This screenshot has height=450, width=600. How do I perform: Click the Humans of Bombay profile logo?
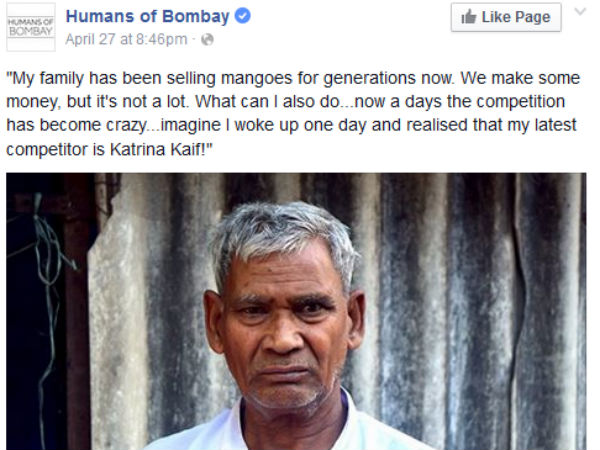(30, 27)
